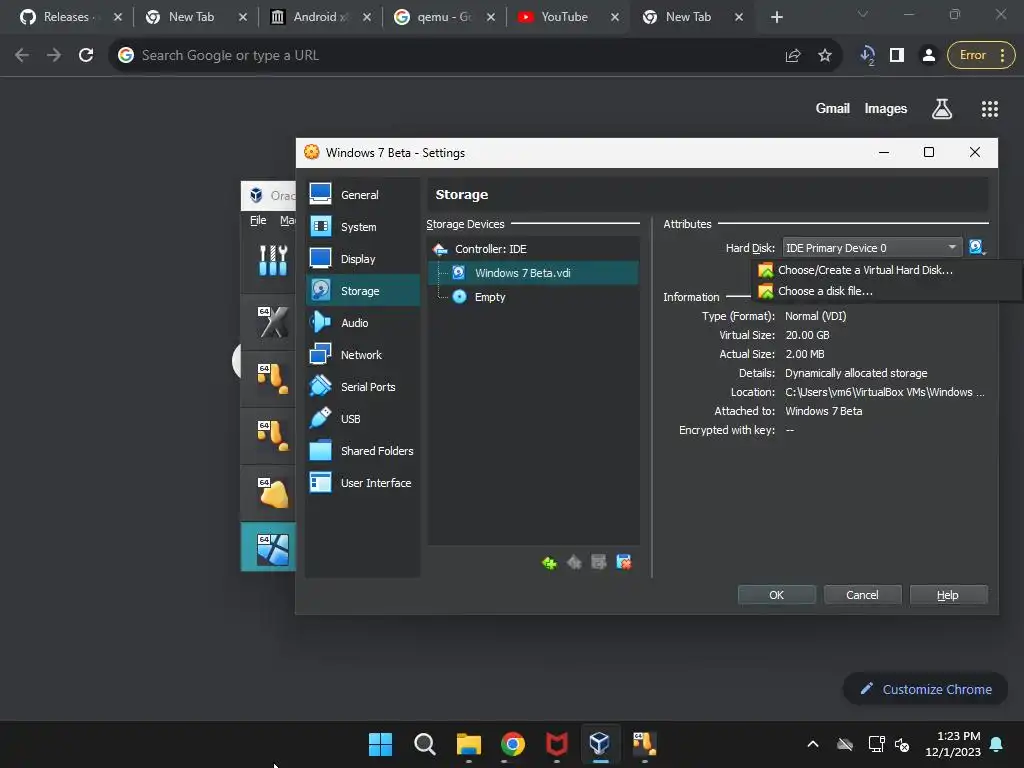Screen dimensions: 1024x768
Task: Open the taskbar clock and date
Action: tap(953, 744)
